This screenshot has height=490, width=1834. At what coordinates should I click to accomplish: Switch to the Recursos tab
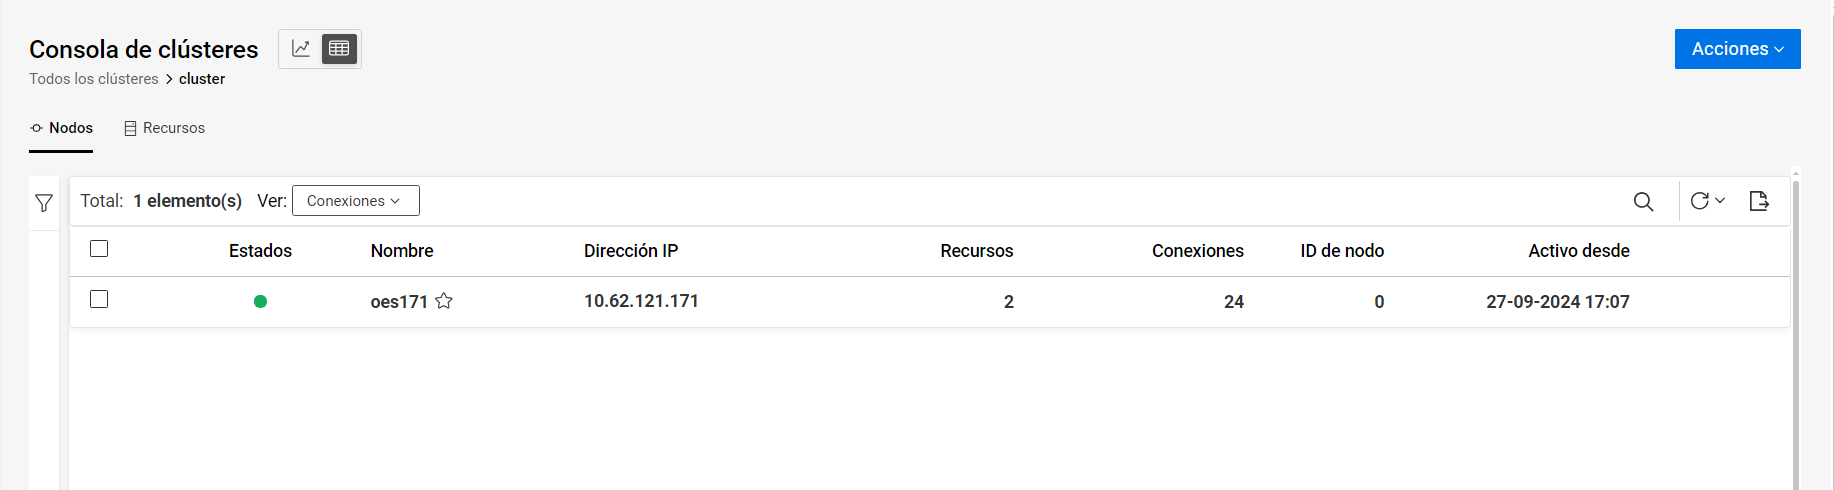pyautogui.click(x=165, y=128)
